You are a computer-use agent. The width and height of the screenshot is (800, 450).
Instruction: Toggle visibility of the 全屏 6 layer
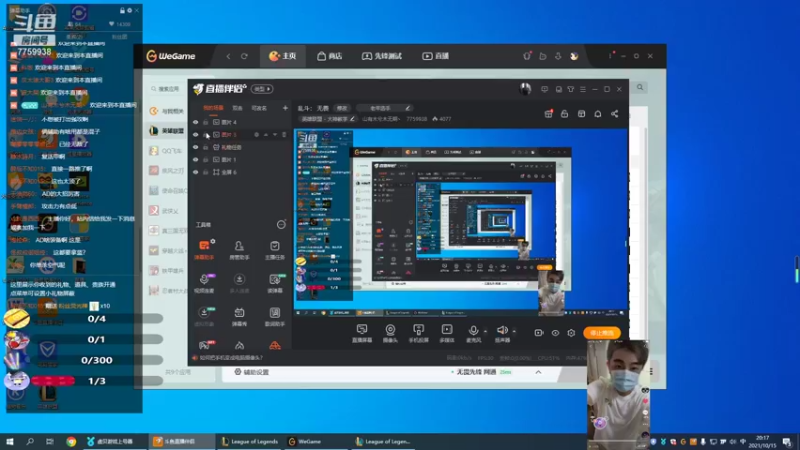[x=195, y=172]
